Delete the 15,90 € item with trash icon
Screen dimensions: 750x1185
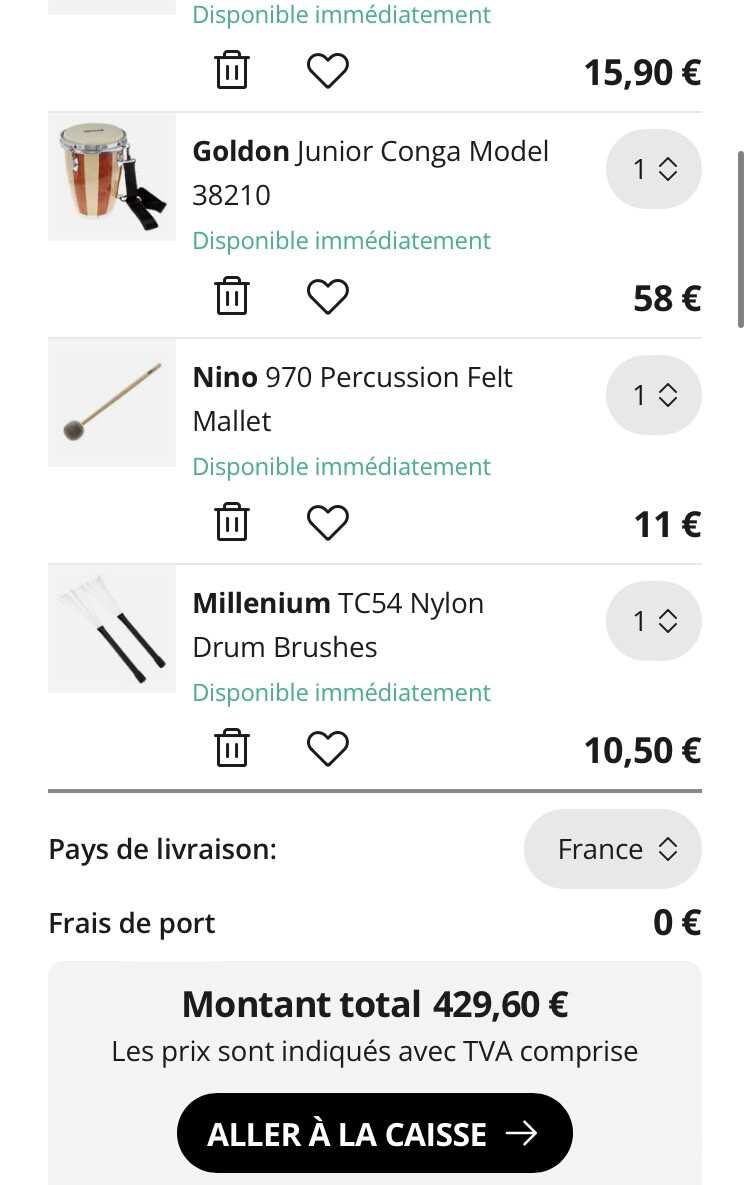(232, 70)
